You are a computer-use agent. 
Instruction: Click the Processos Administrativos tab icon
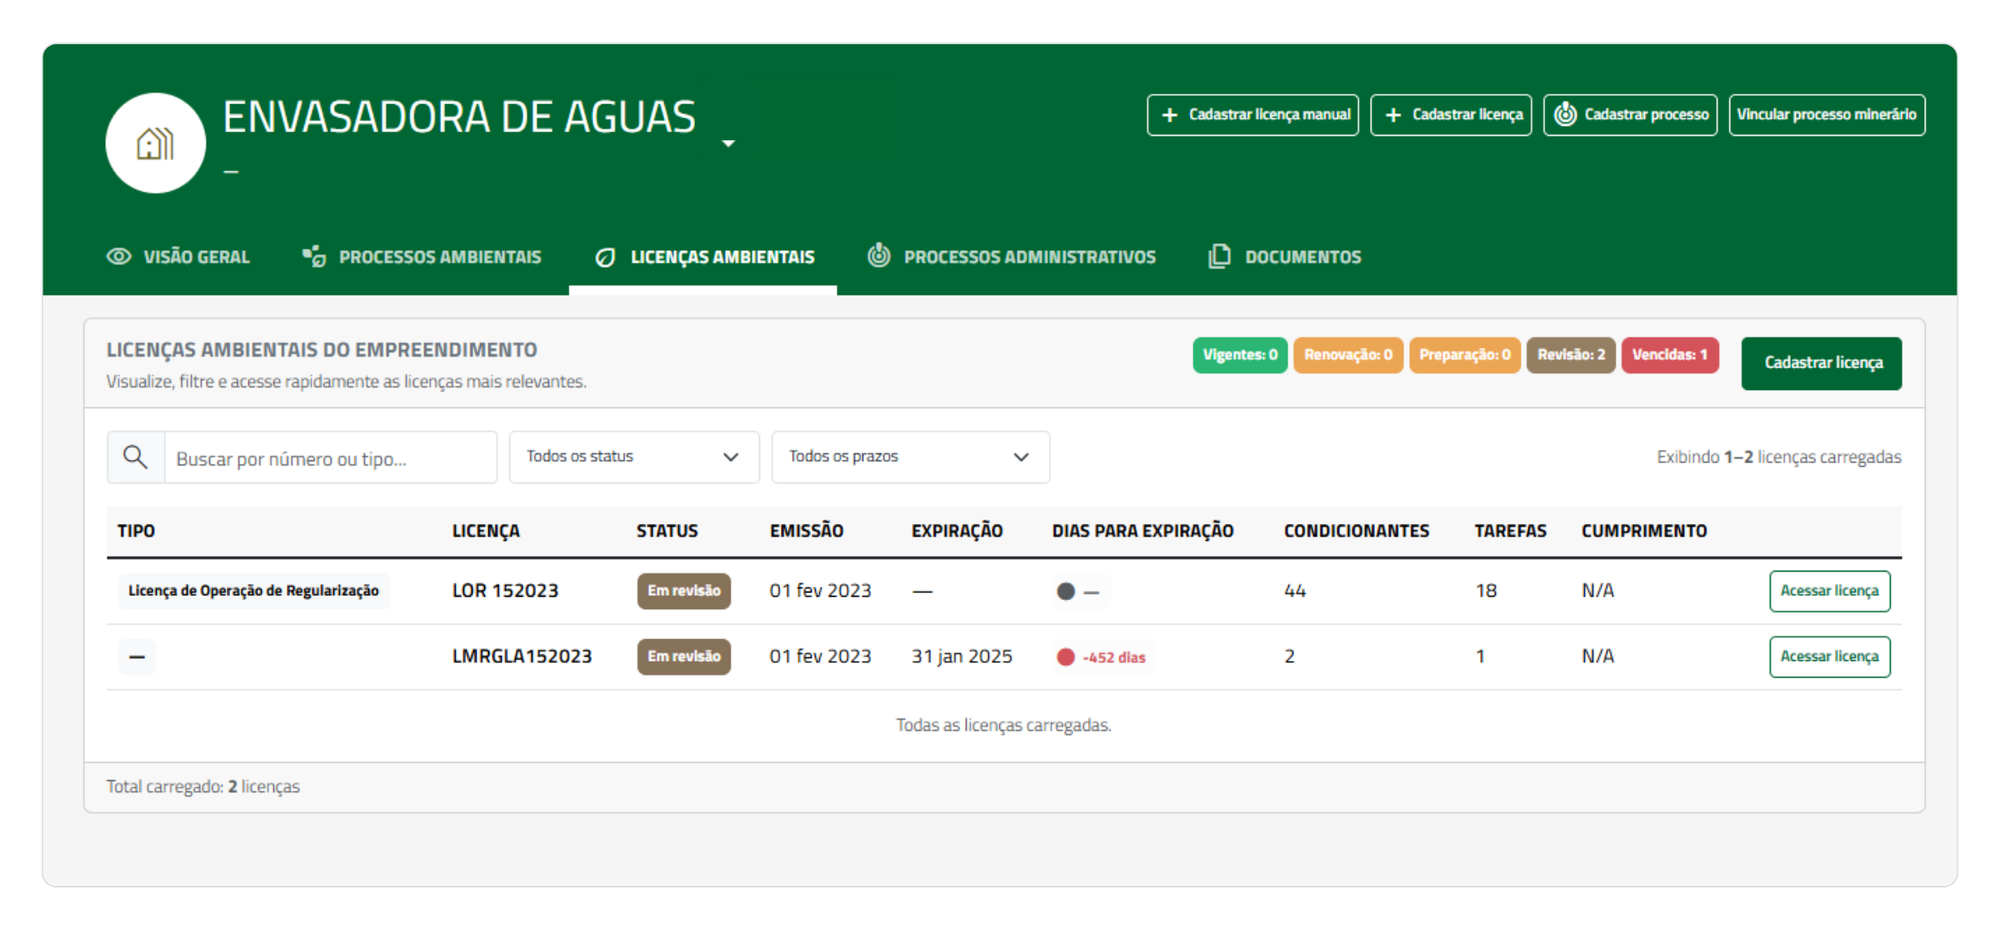click(x=879, y=255)
